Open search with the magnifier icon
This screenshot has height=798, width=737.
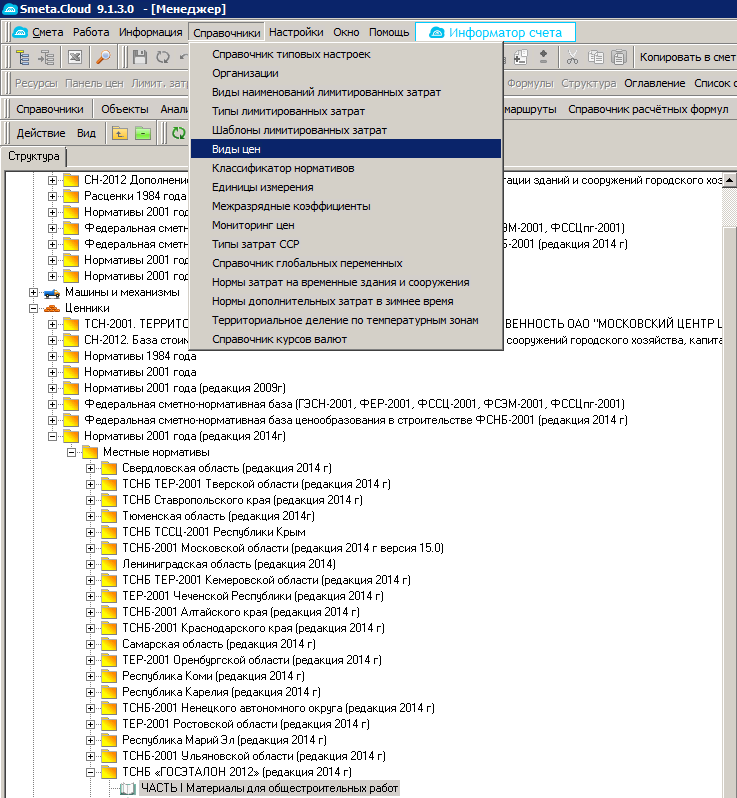103,58
